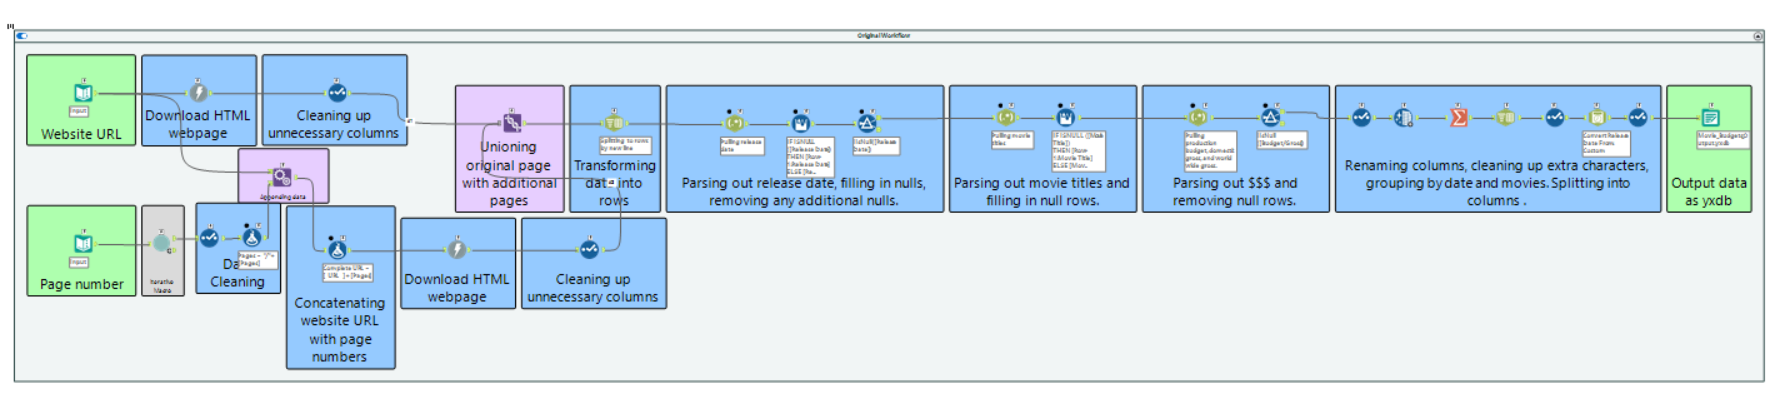This screenshot has height=398, width=1779.
Task: Click the 'Input' annotation under Page number tool
Action: (79, 262)
